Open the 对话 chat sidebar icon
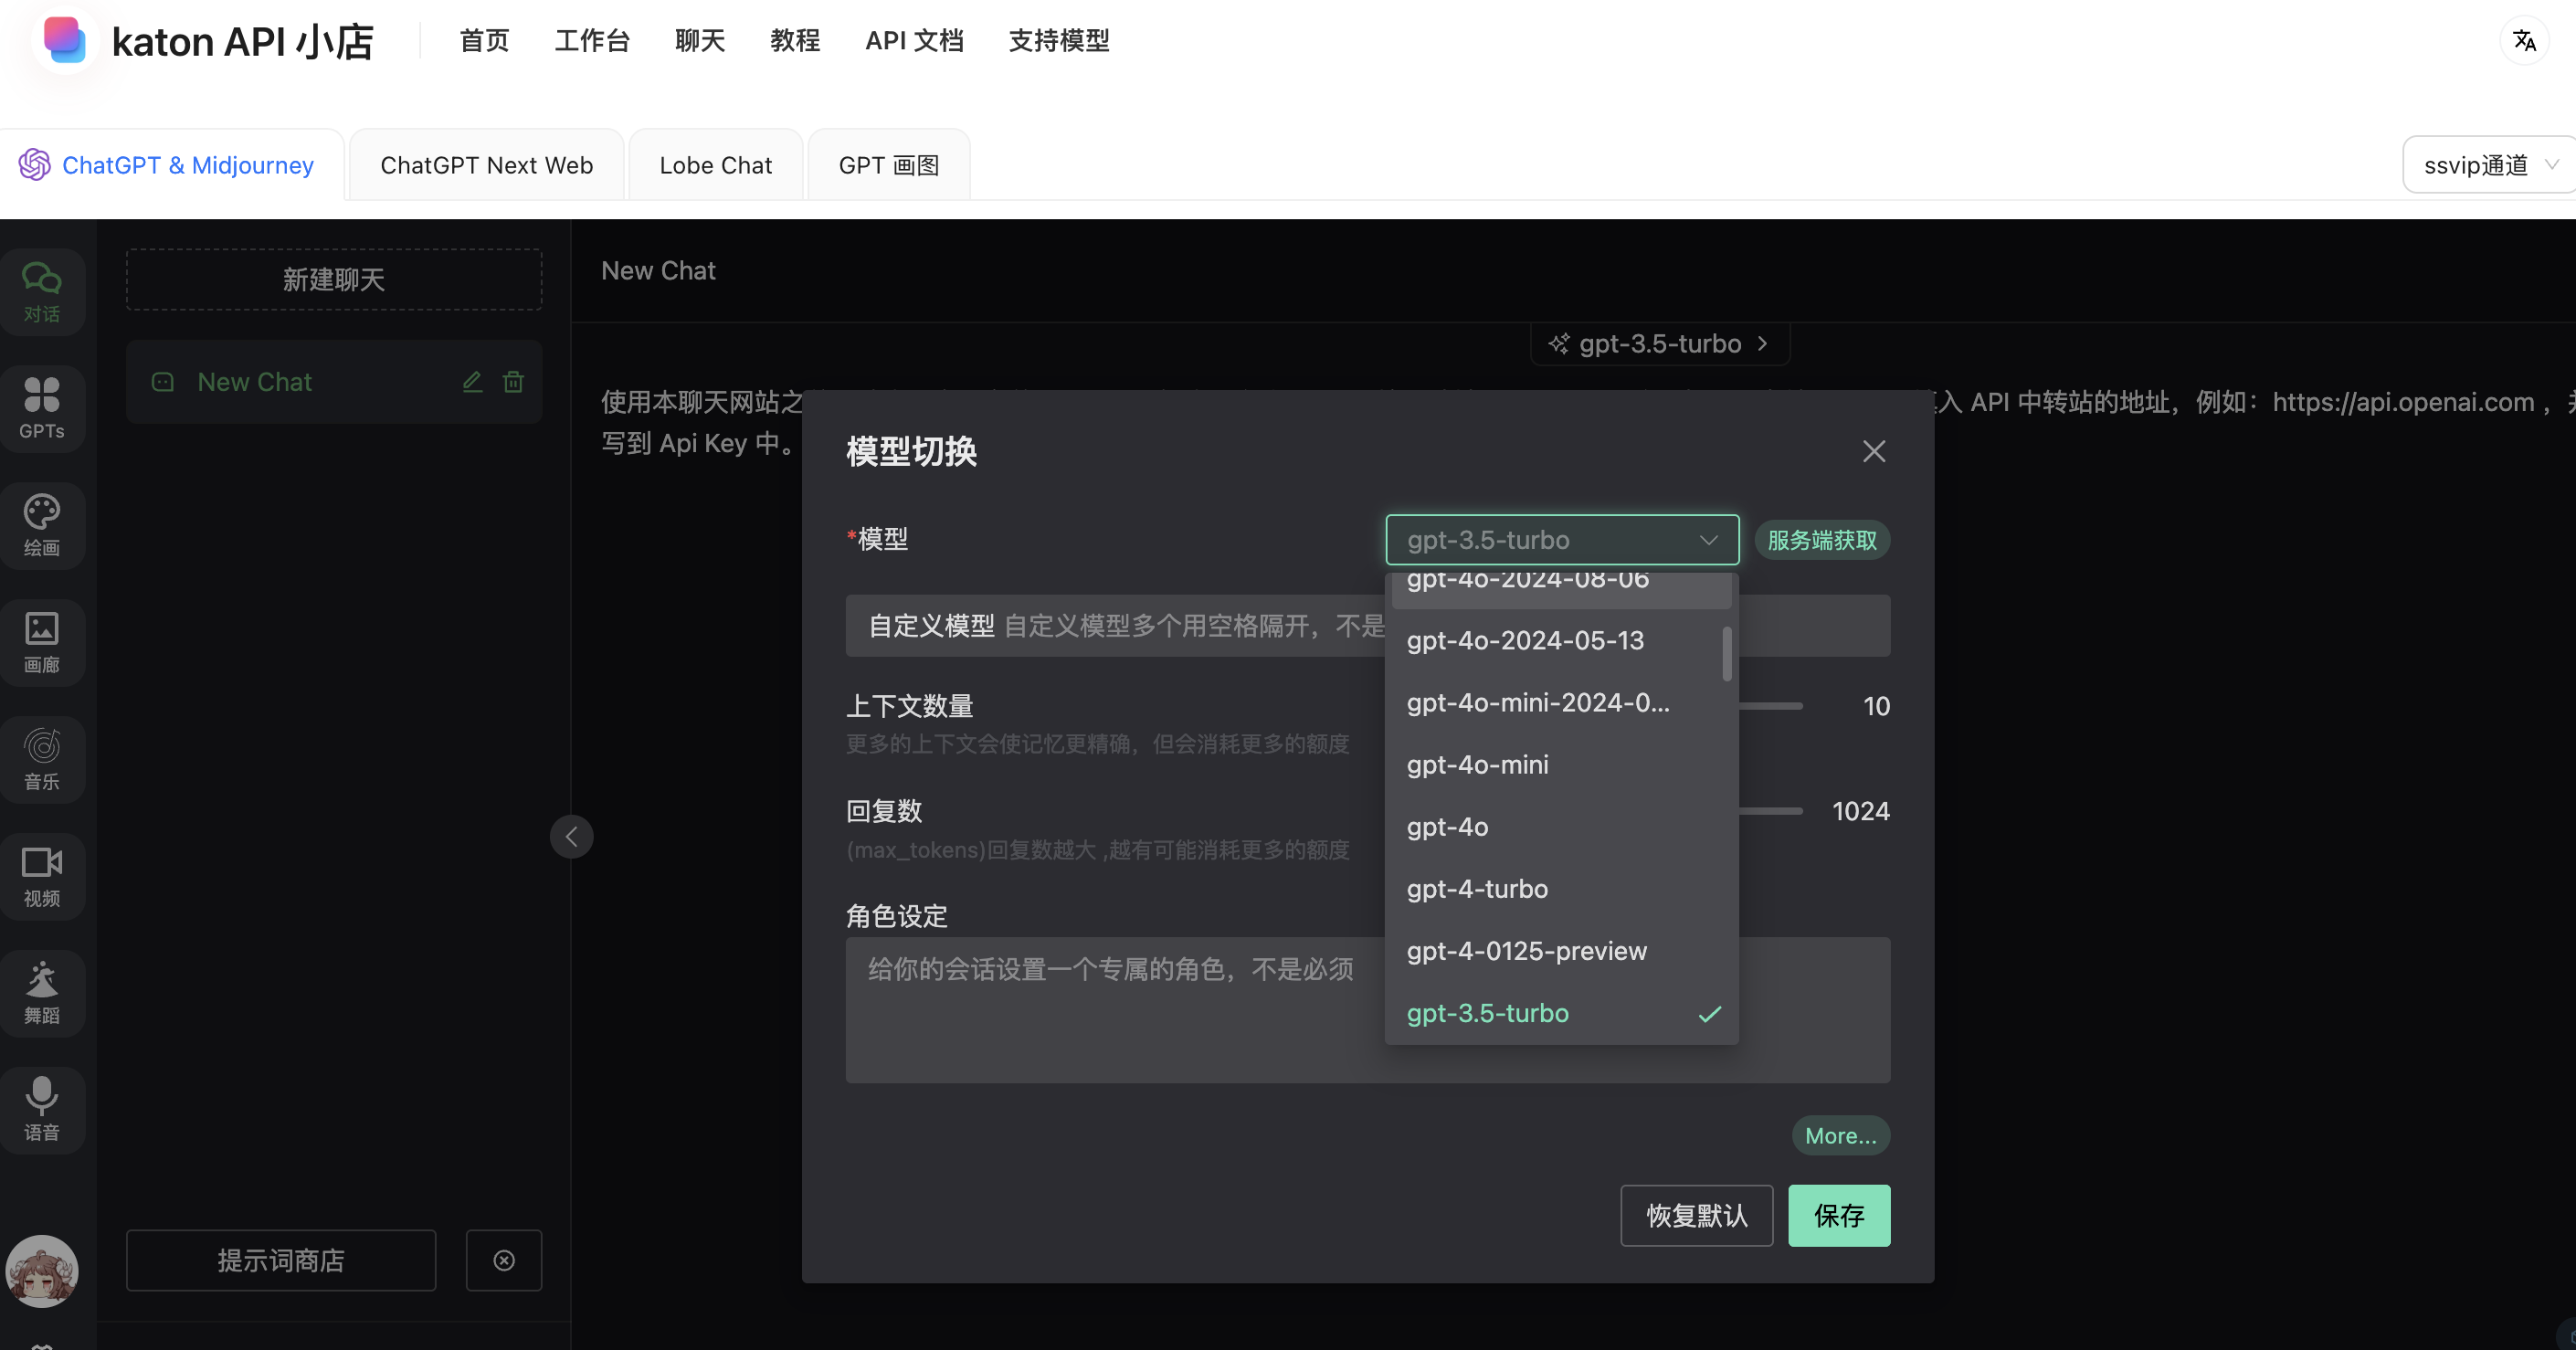2576x1350 pixels. click(42, 292)
